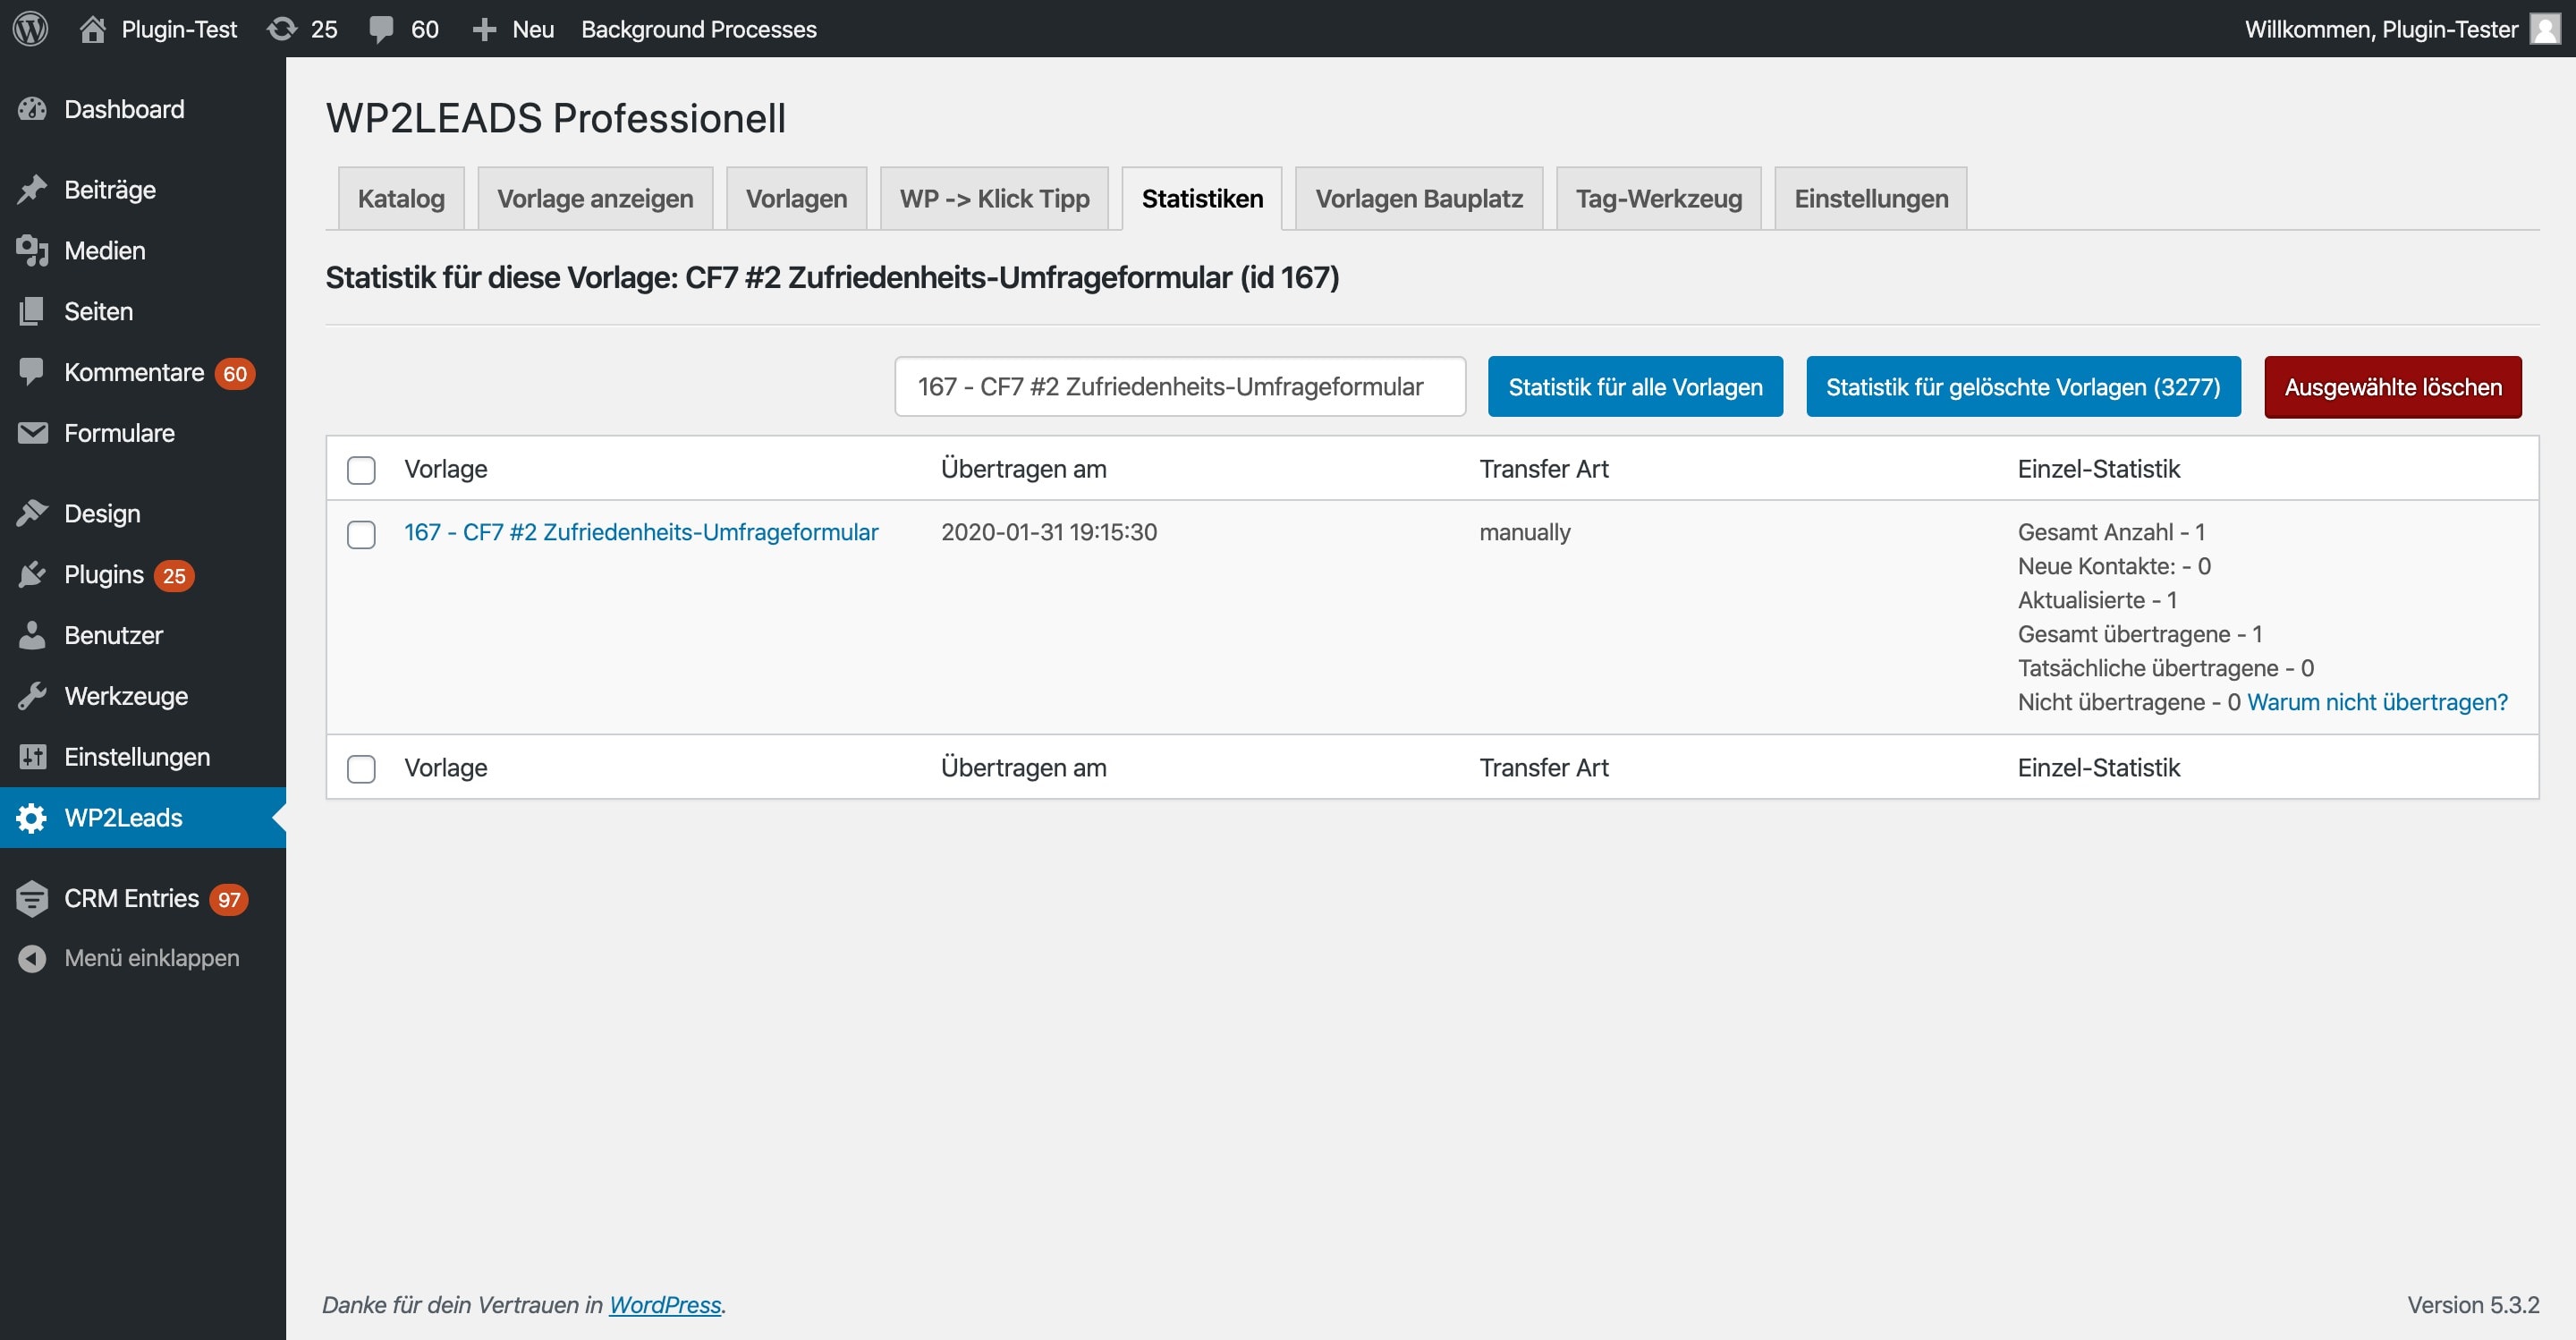Click Übertragen am column header at top
This screenshot has height=1340, width=2576.
[1023, 469]
